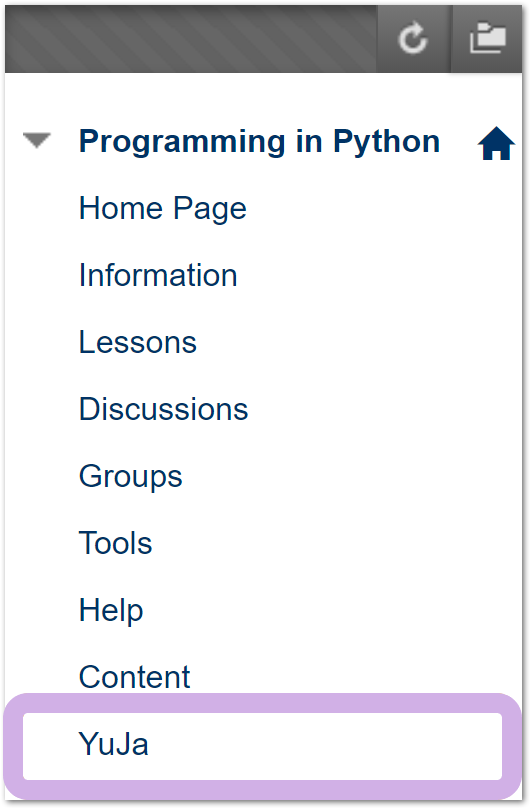Open the folder view icon

pyautogui.click(x=488, y=38)
